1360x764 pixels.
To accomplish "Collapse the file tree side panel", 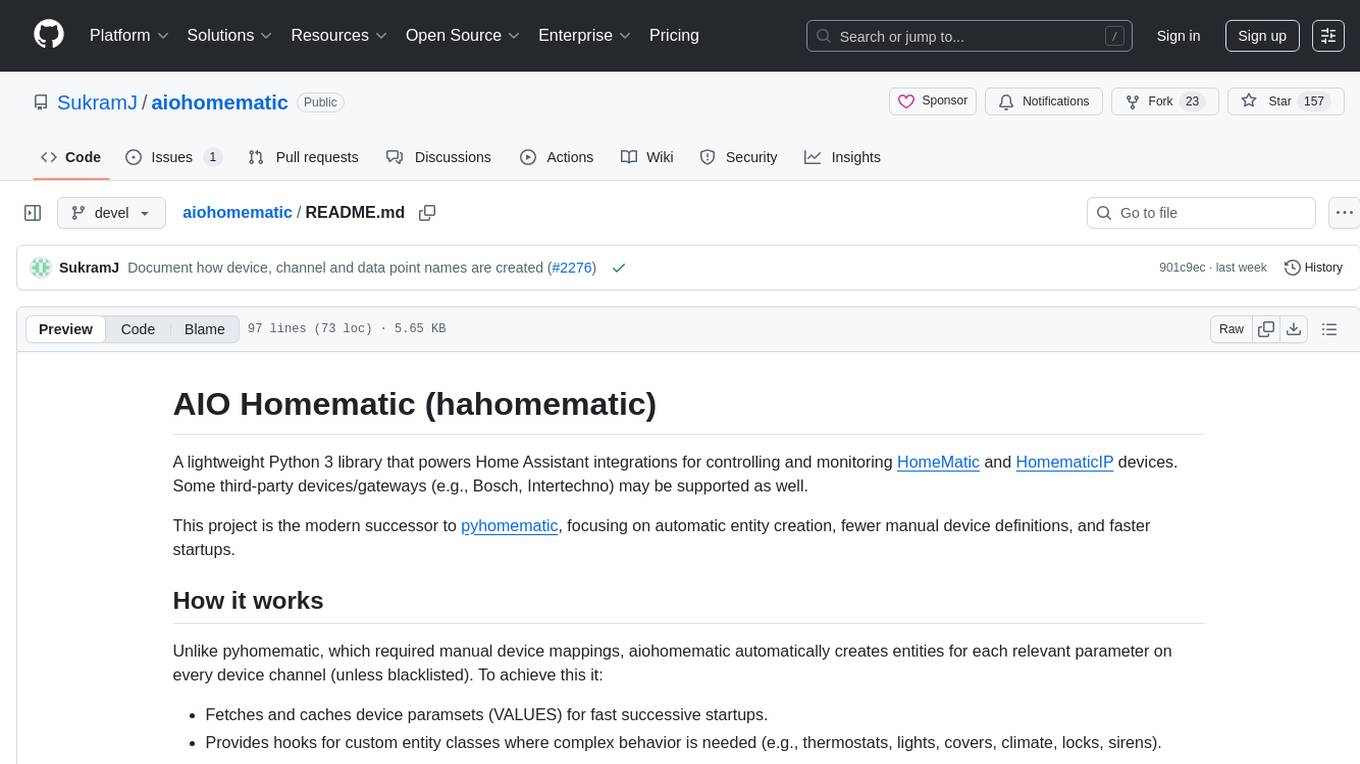I will pyautogui.click(x=33, y=213).
